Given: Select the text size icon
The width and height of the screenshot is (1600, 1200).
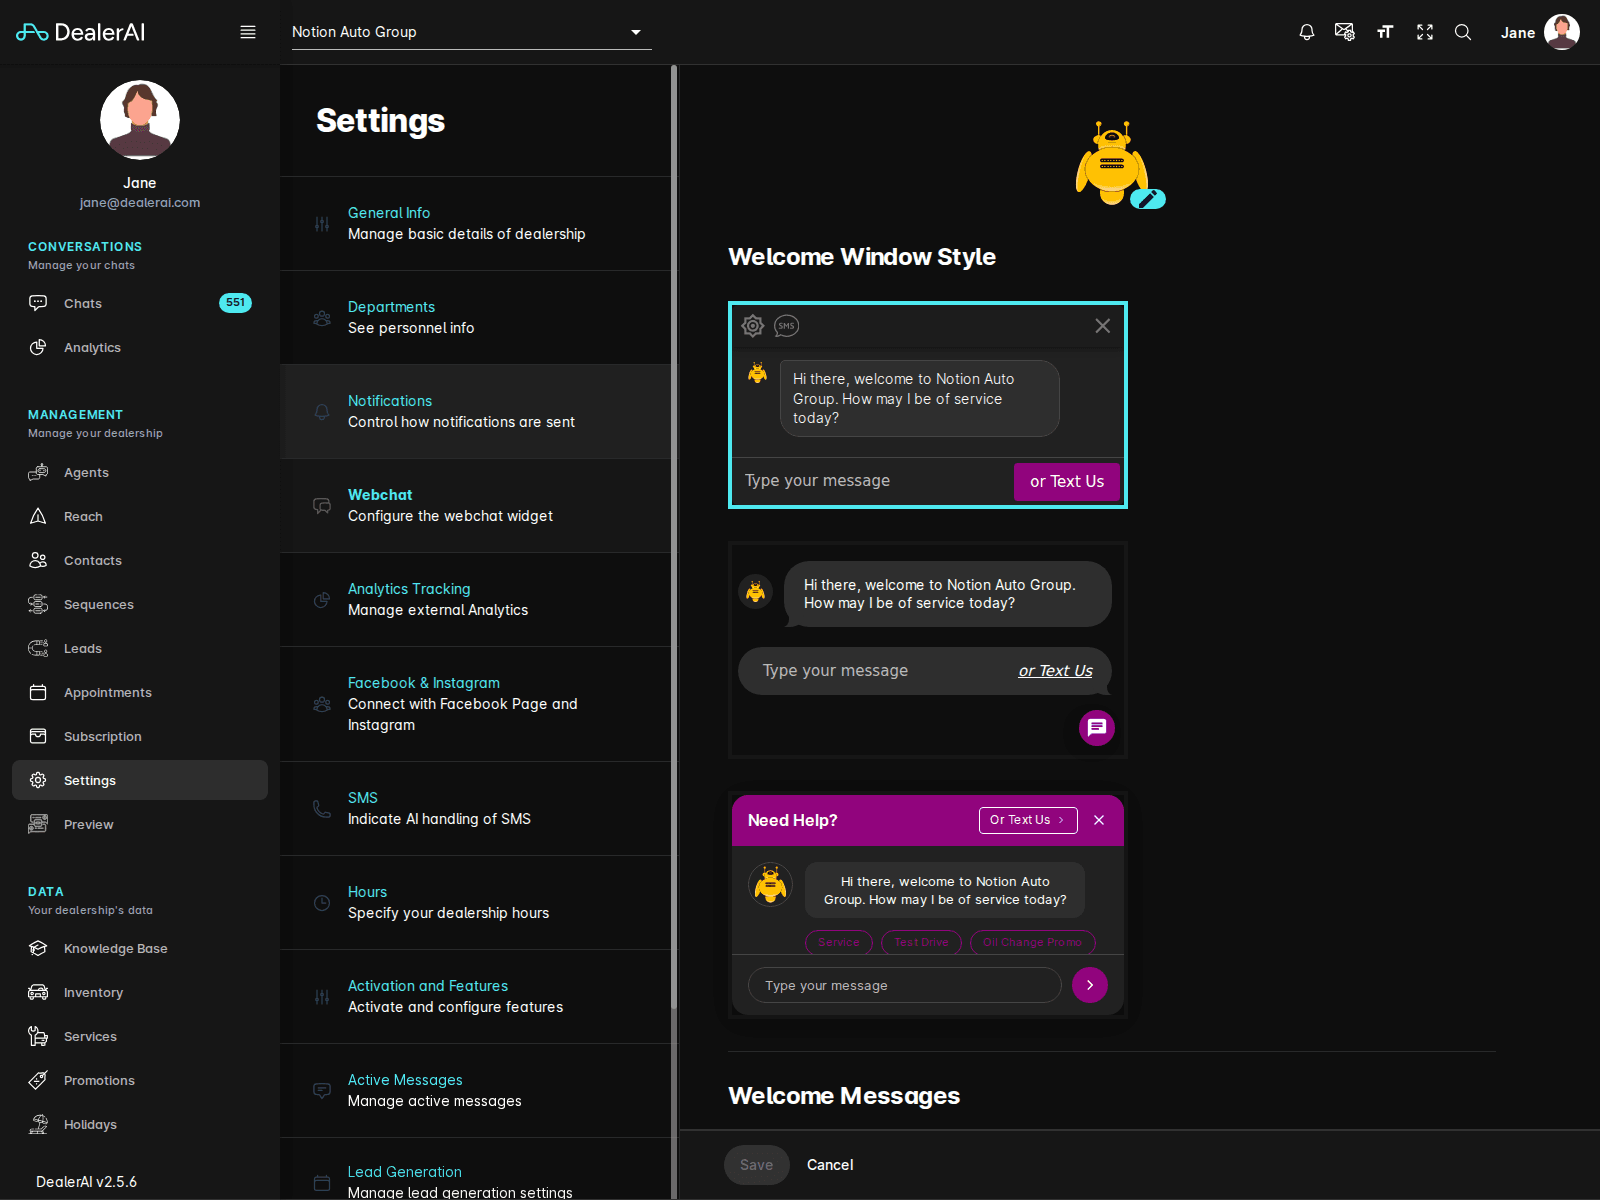Looking at the screenshot, I should (x=1385, y=32).
